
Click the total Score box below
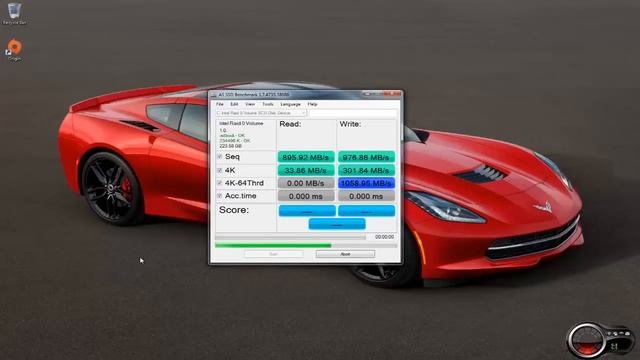pos(337,224)
